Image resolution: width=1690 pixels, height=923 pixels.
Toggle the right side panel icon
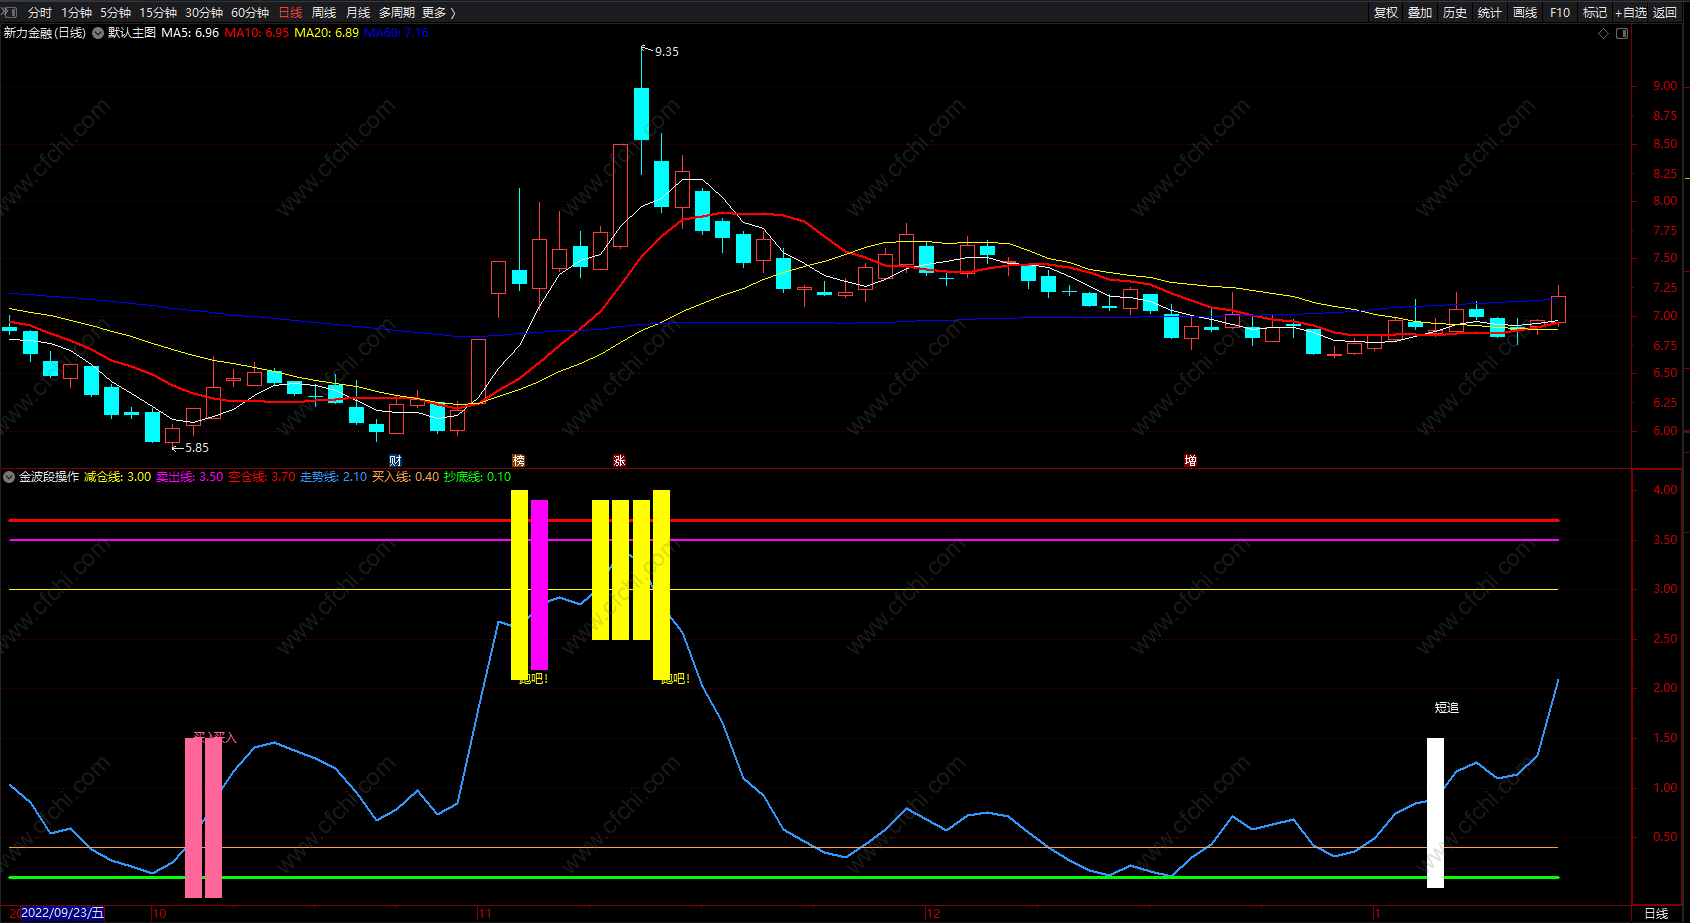(1622, 33)
